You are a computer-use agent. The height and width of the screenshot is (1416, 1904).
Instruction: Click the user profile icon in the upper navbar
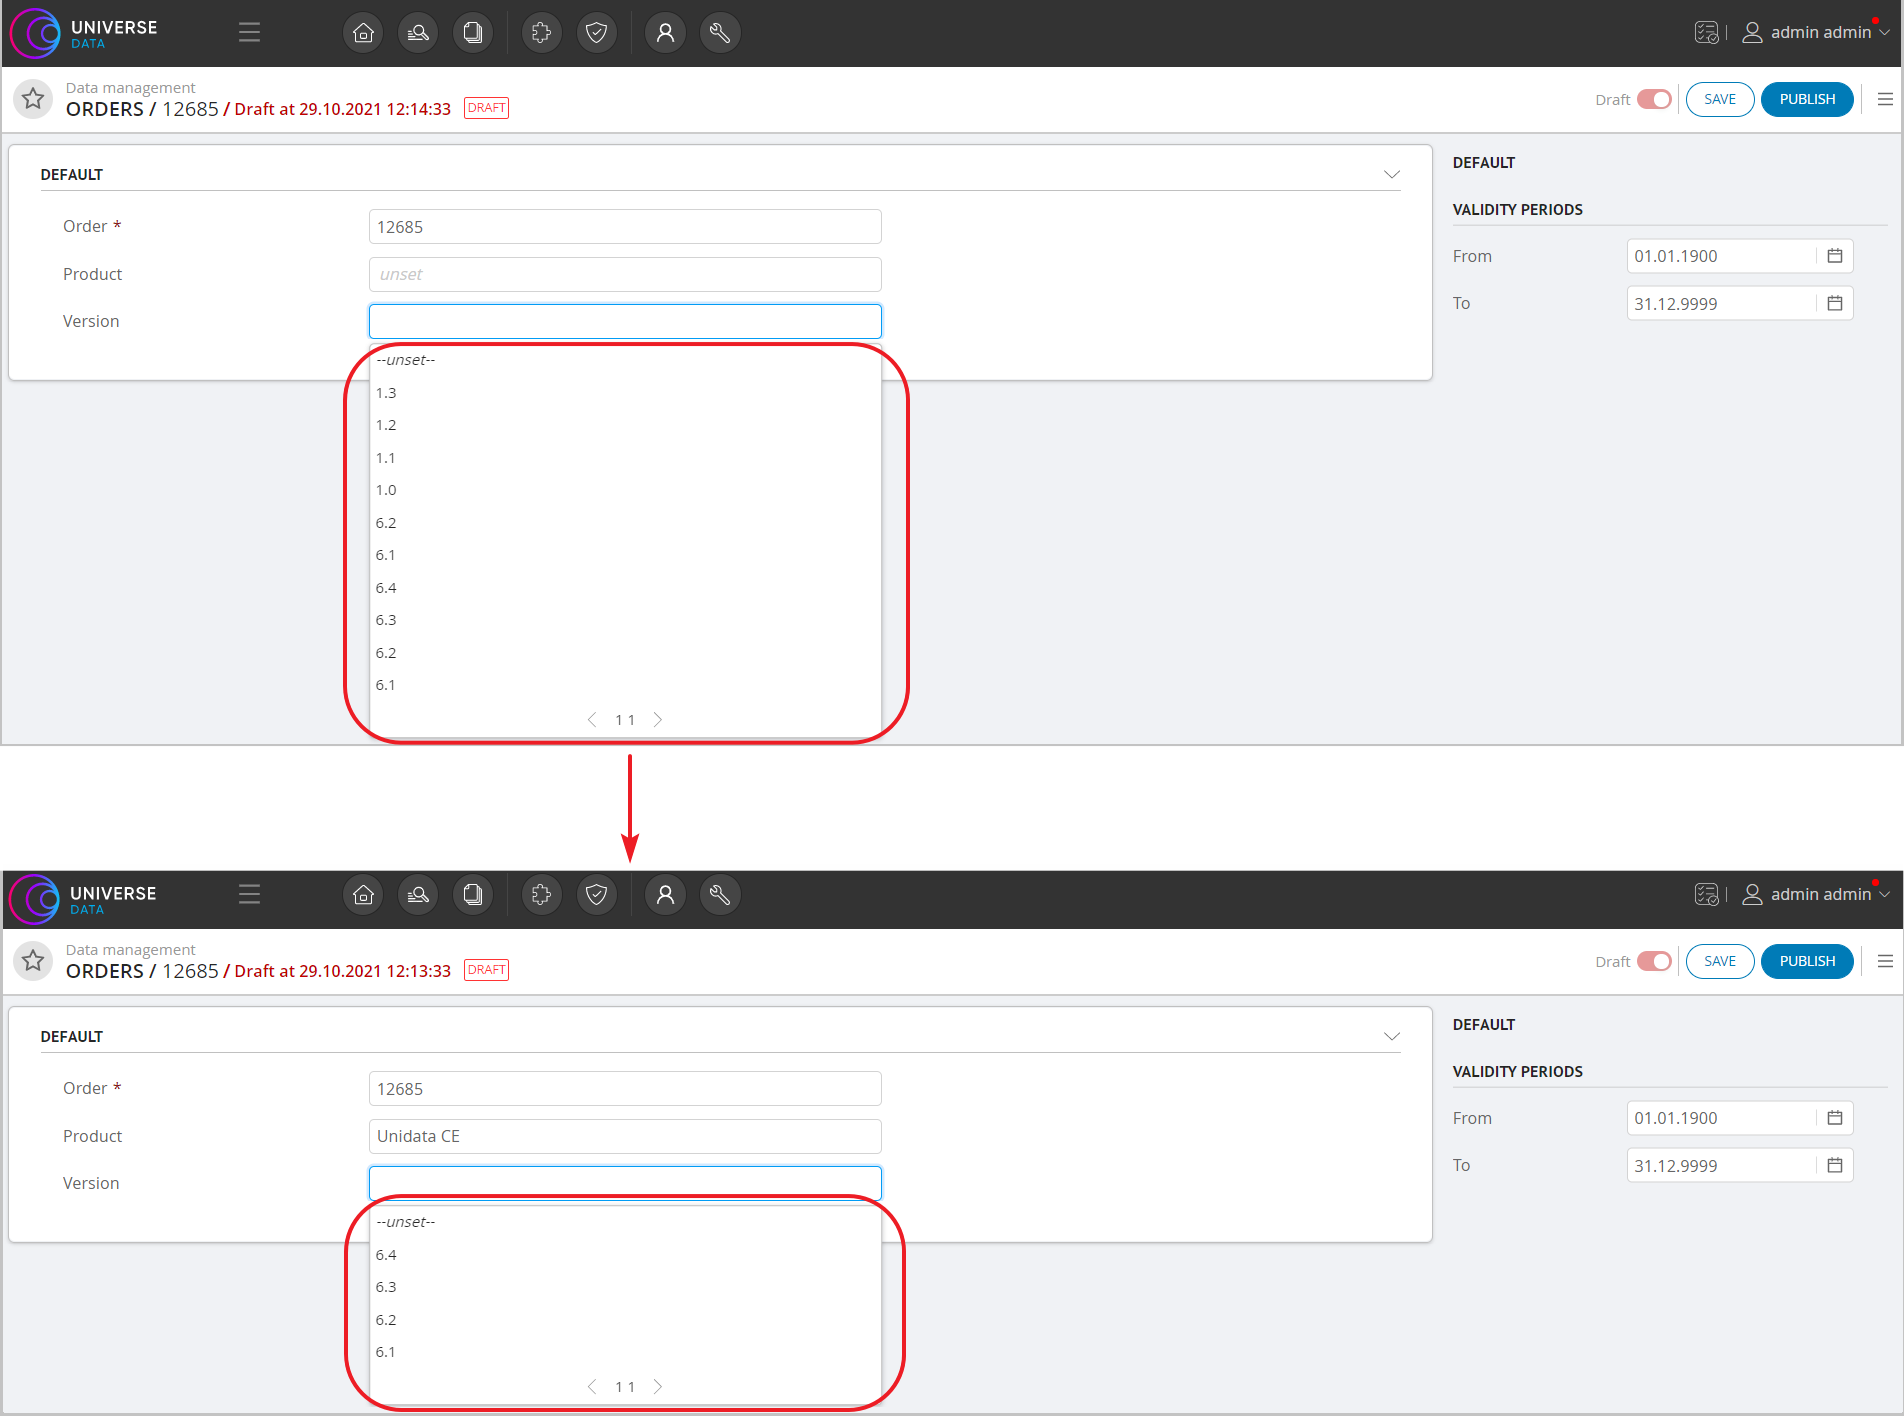coord(665,33)
